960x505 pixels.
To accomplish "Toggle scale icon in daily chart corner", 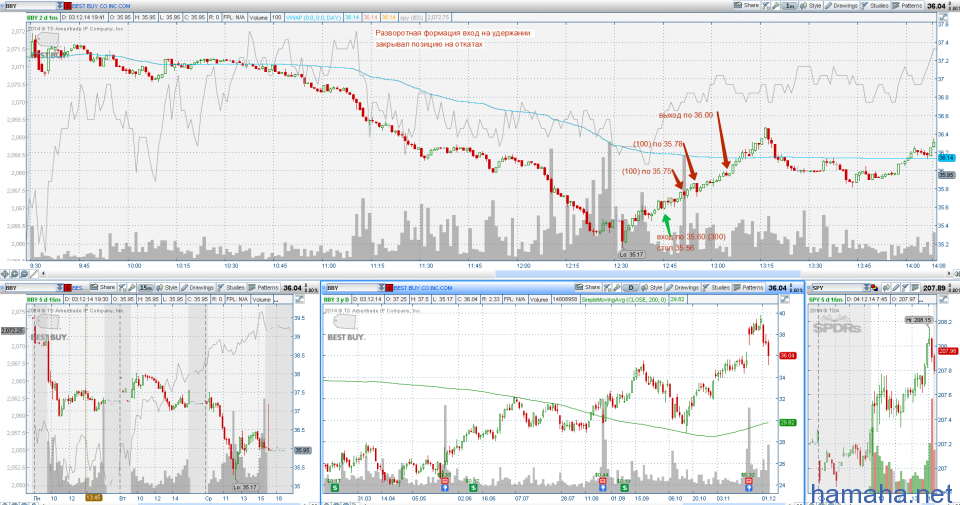I will pyautogui.click(x=784, y=299).
